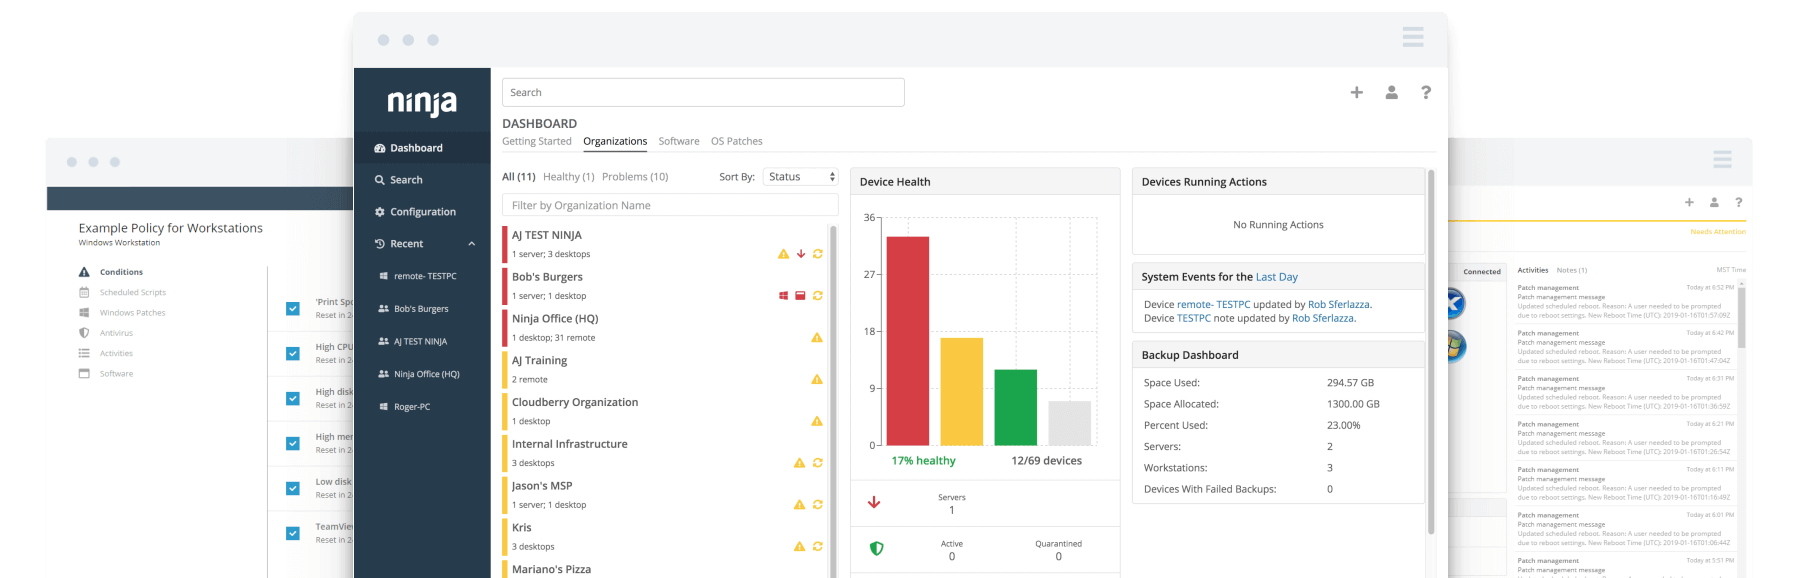
Task: Collapse the Recent section in sidebar
Action: 471,244
